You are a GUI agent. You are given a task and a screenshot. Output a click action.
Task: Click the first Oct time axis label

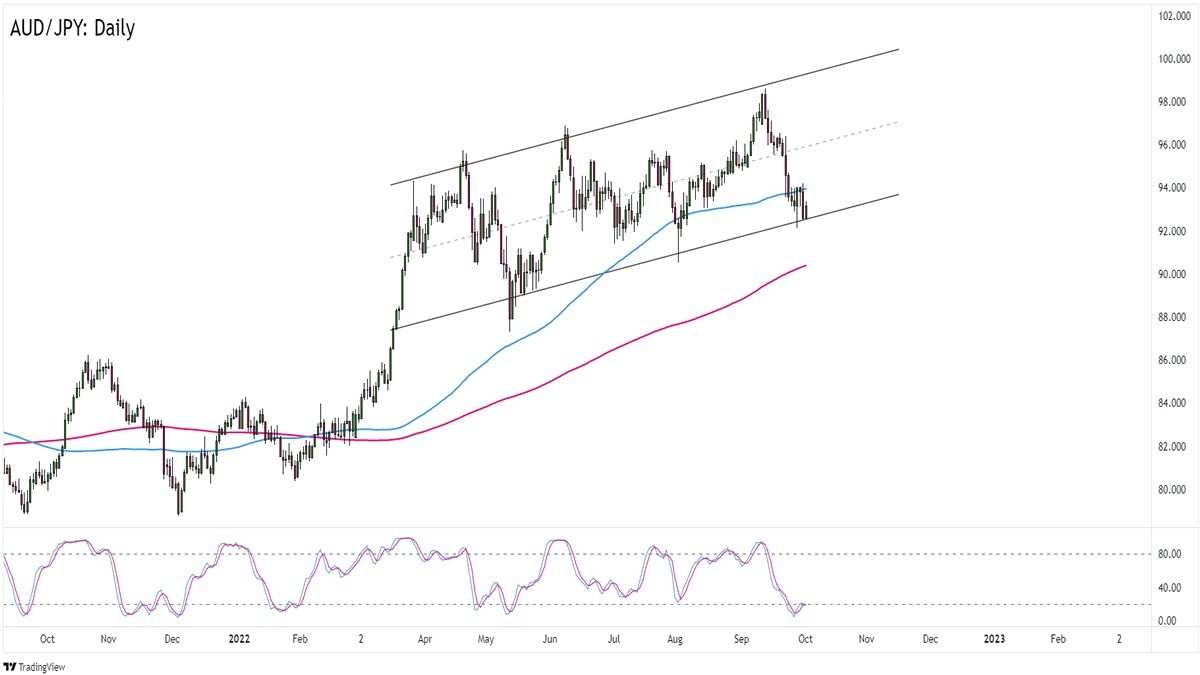coord(47,639)
